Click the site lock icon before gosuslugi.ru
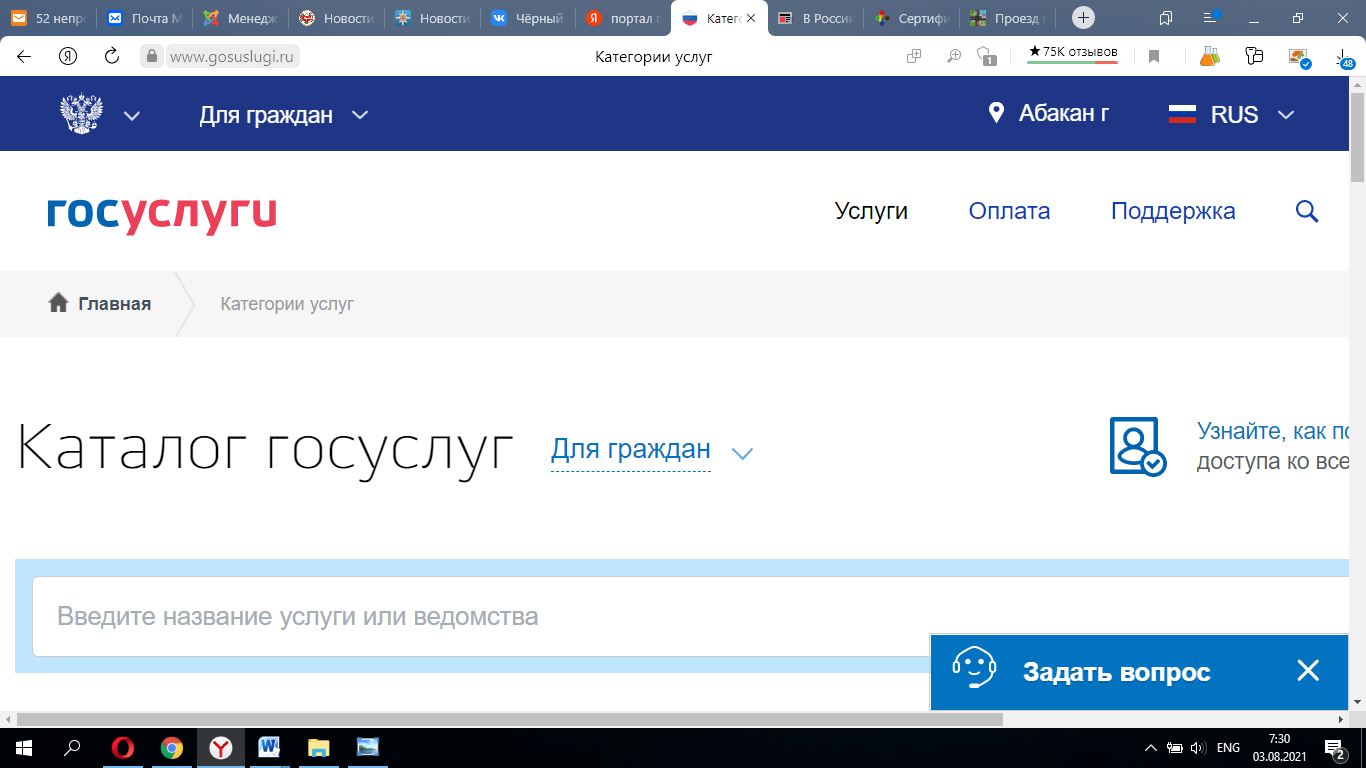 (x=151, y=57)
